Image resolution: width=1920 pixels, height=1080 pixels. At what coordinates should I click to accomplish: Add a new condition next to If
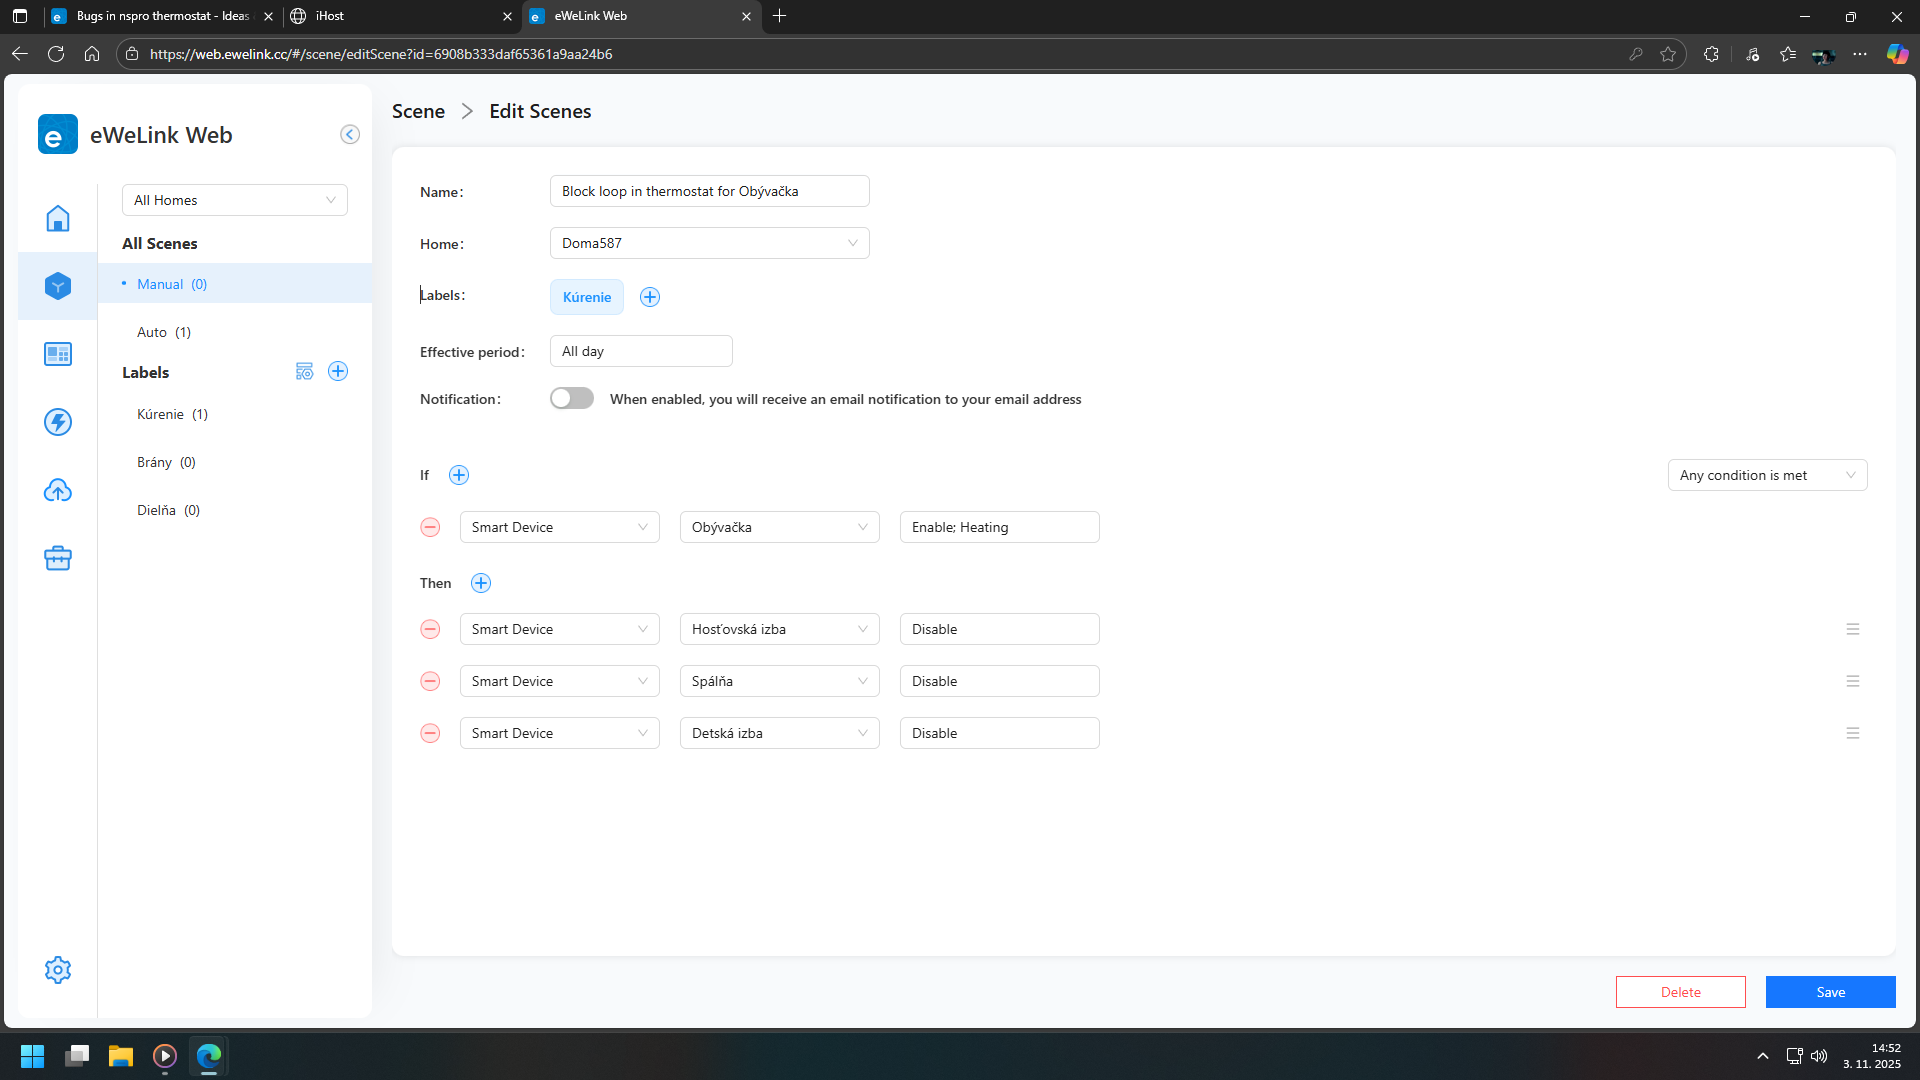[x=459, y=475]
